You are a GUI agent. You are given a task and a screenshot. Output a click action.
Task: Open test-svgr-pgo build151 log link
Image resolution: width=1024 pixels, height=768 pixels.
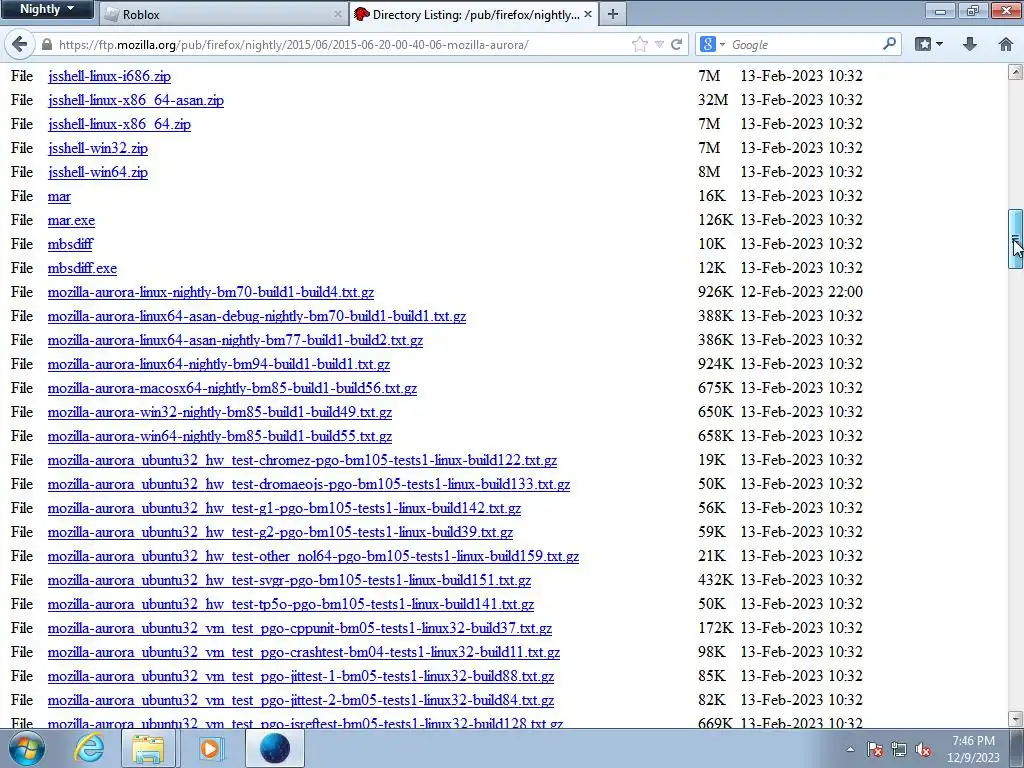[289, 581]
